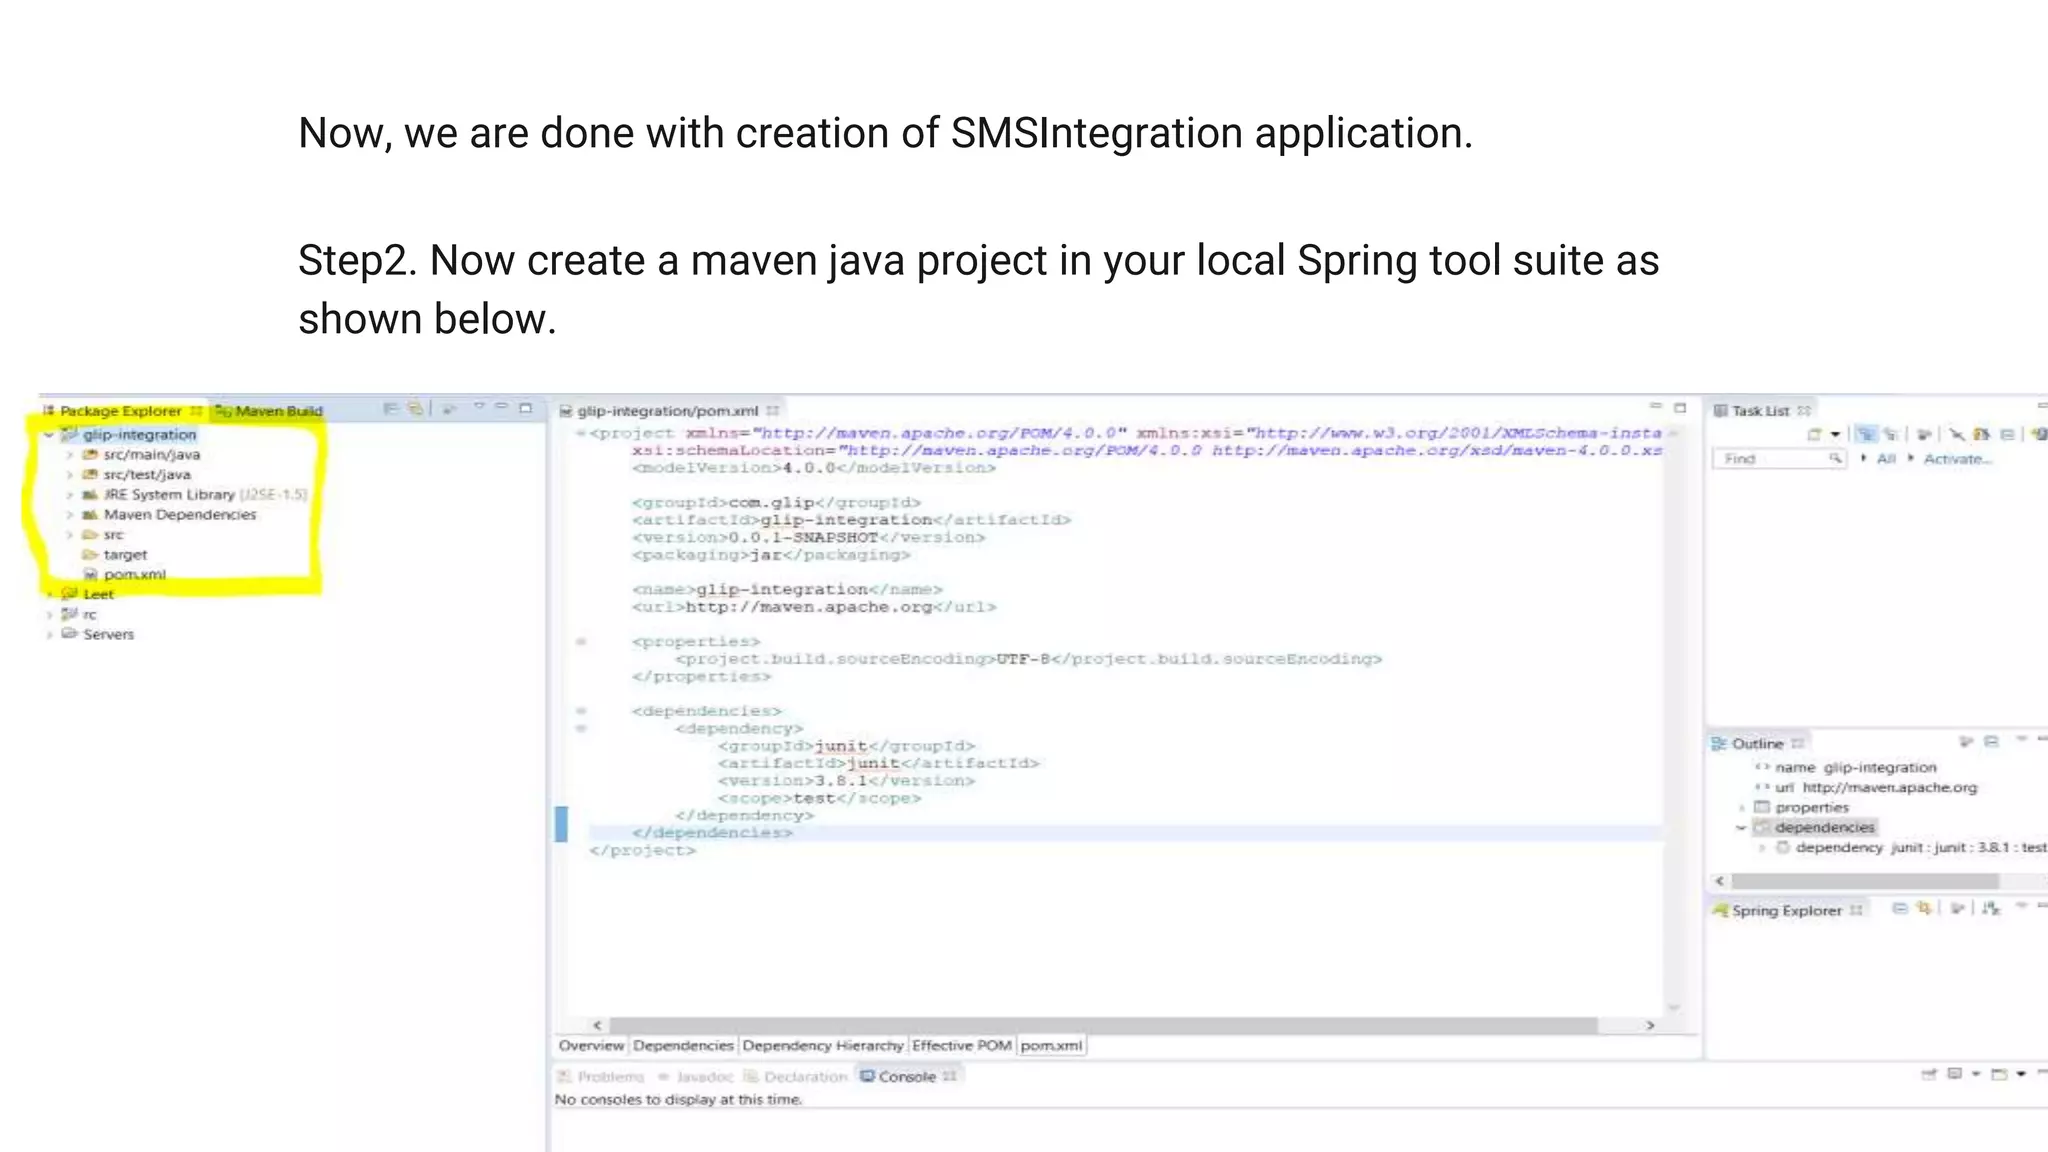The image size is (2048, 1152).
Task: Switch to the Maven Build view tab
Action: point(270,411)
